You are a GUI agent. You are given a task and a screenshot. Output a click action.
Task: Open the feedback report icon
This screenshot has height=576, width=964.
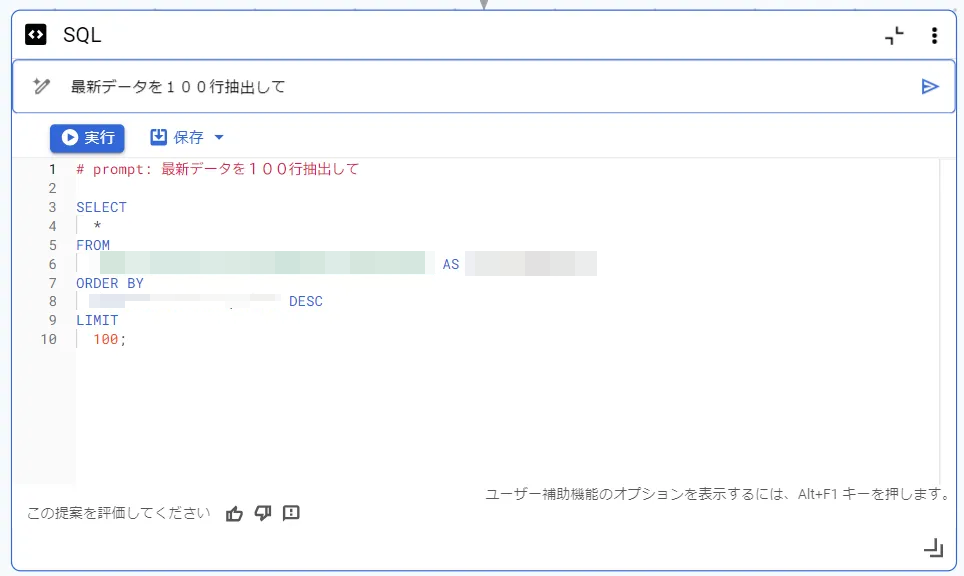pos(290,512)
